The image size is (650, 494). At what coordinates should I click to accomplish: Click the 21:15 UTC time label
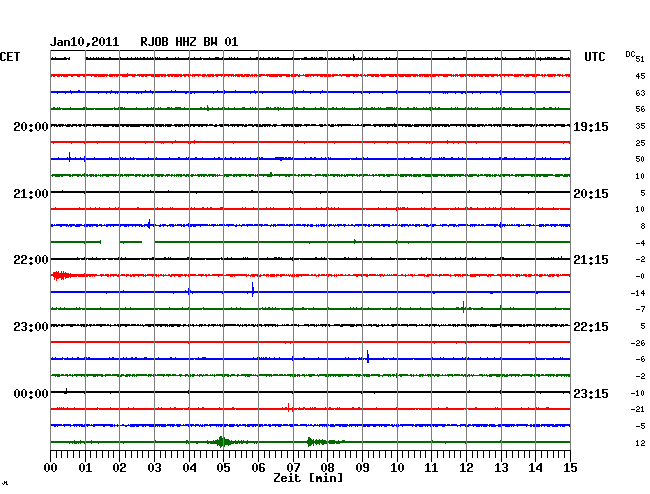(591, 260)
